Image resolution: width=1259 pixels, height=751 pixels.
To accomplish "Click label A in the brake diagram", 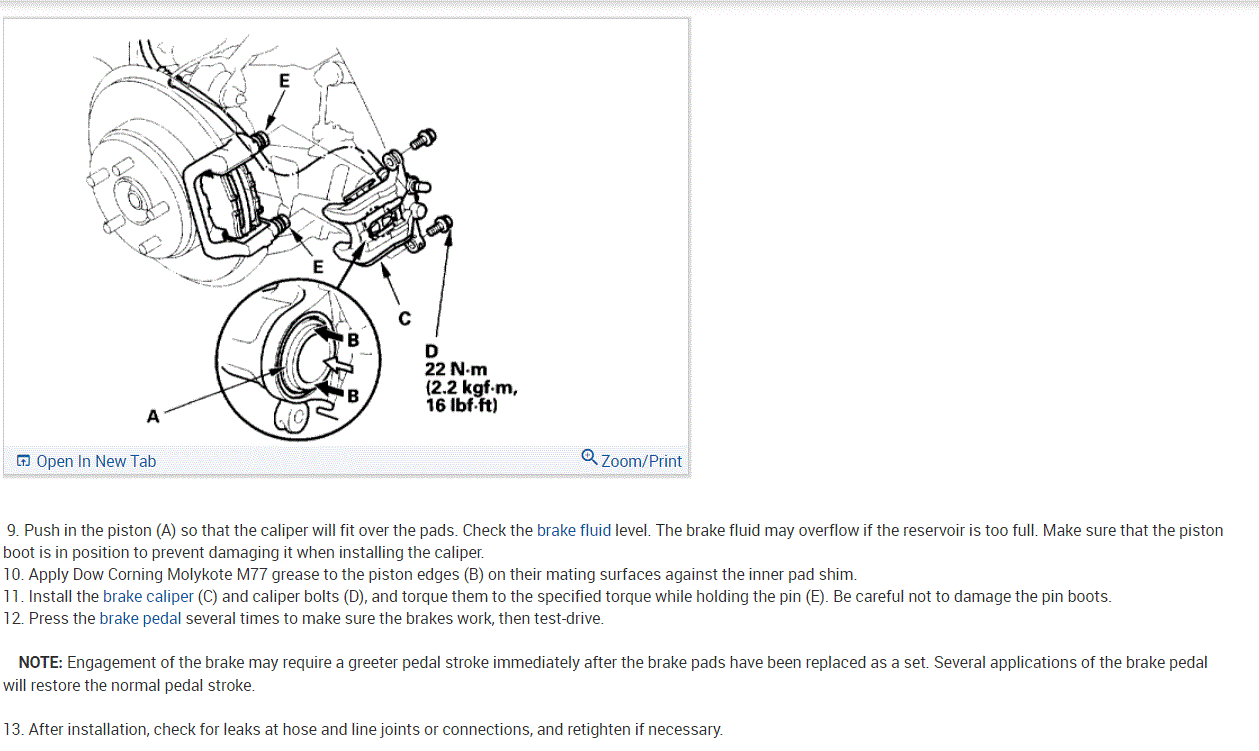I will click(x=153, y=416).
